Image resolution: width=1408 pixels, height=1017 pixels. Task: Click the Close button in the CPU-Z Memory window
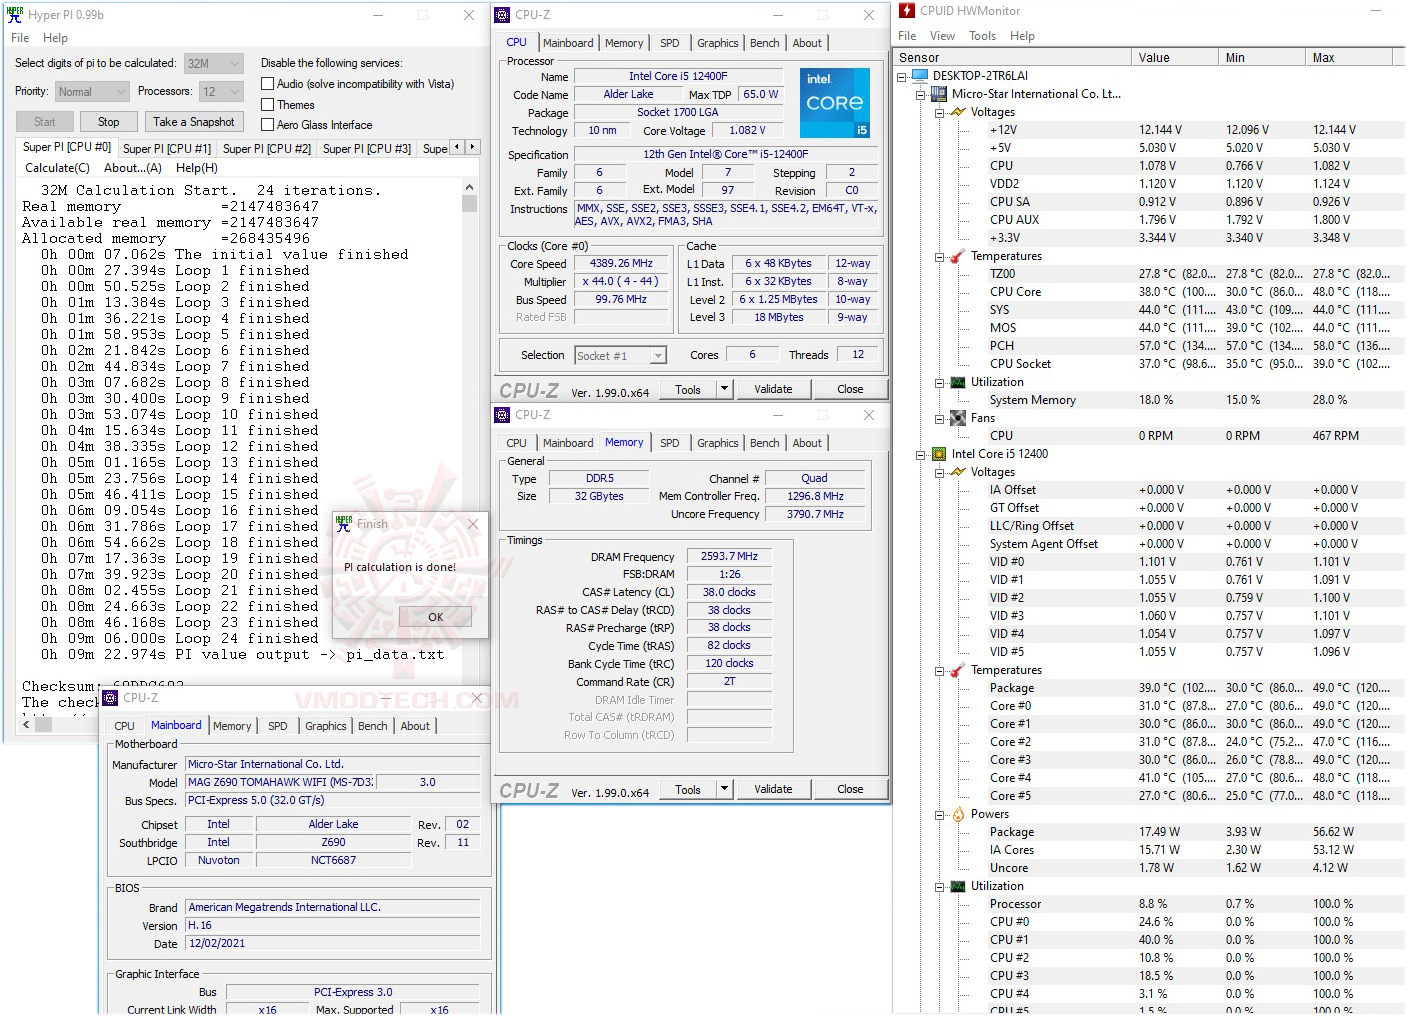pos(850,789)
